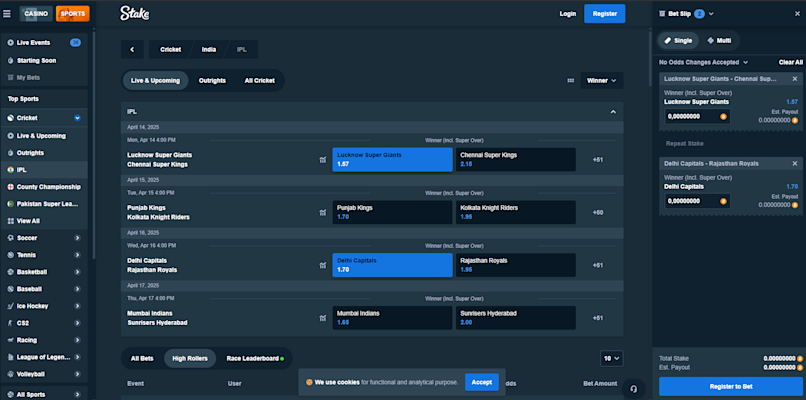
Task: Switch to the All Cricket tab
Action: point(260,81)
